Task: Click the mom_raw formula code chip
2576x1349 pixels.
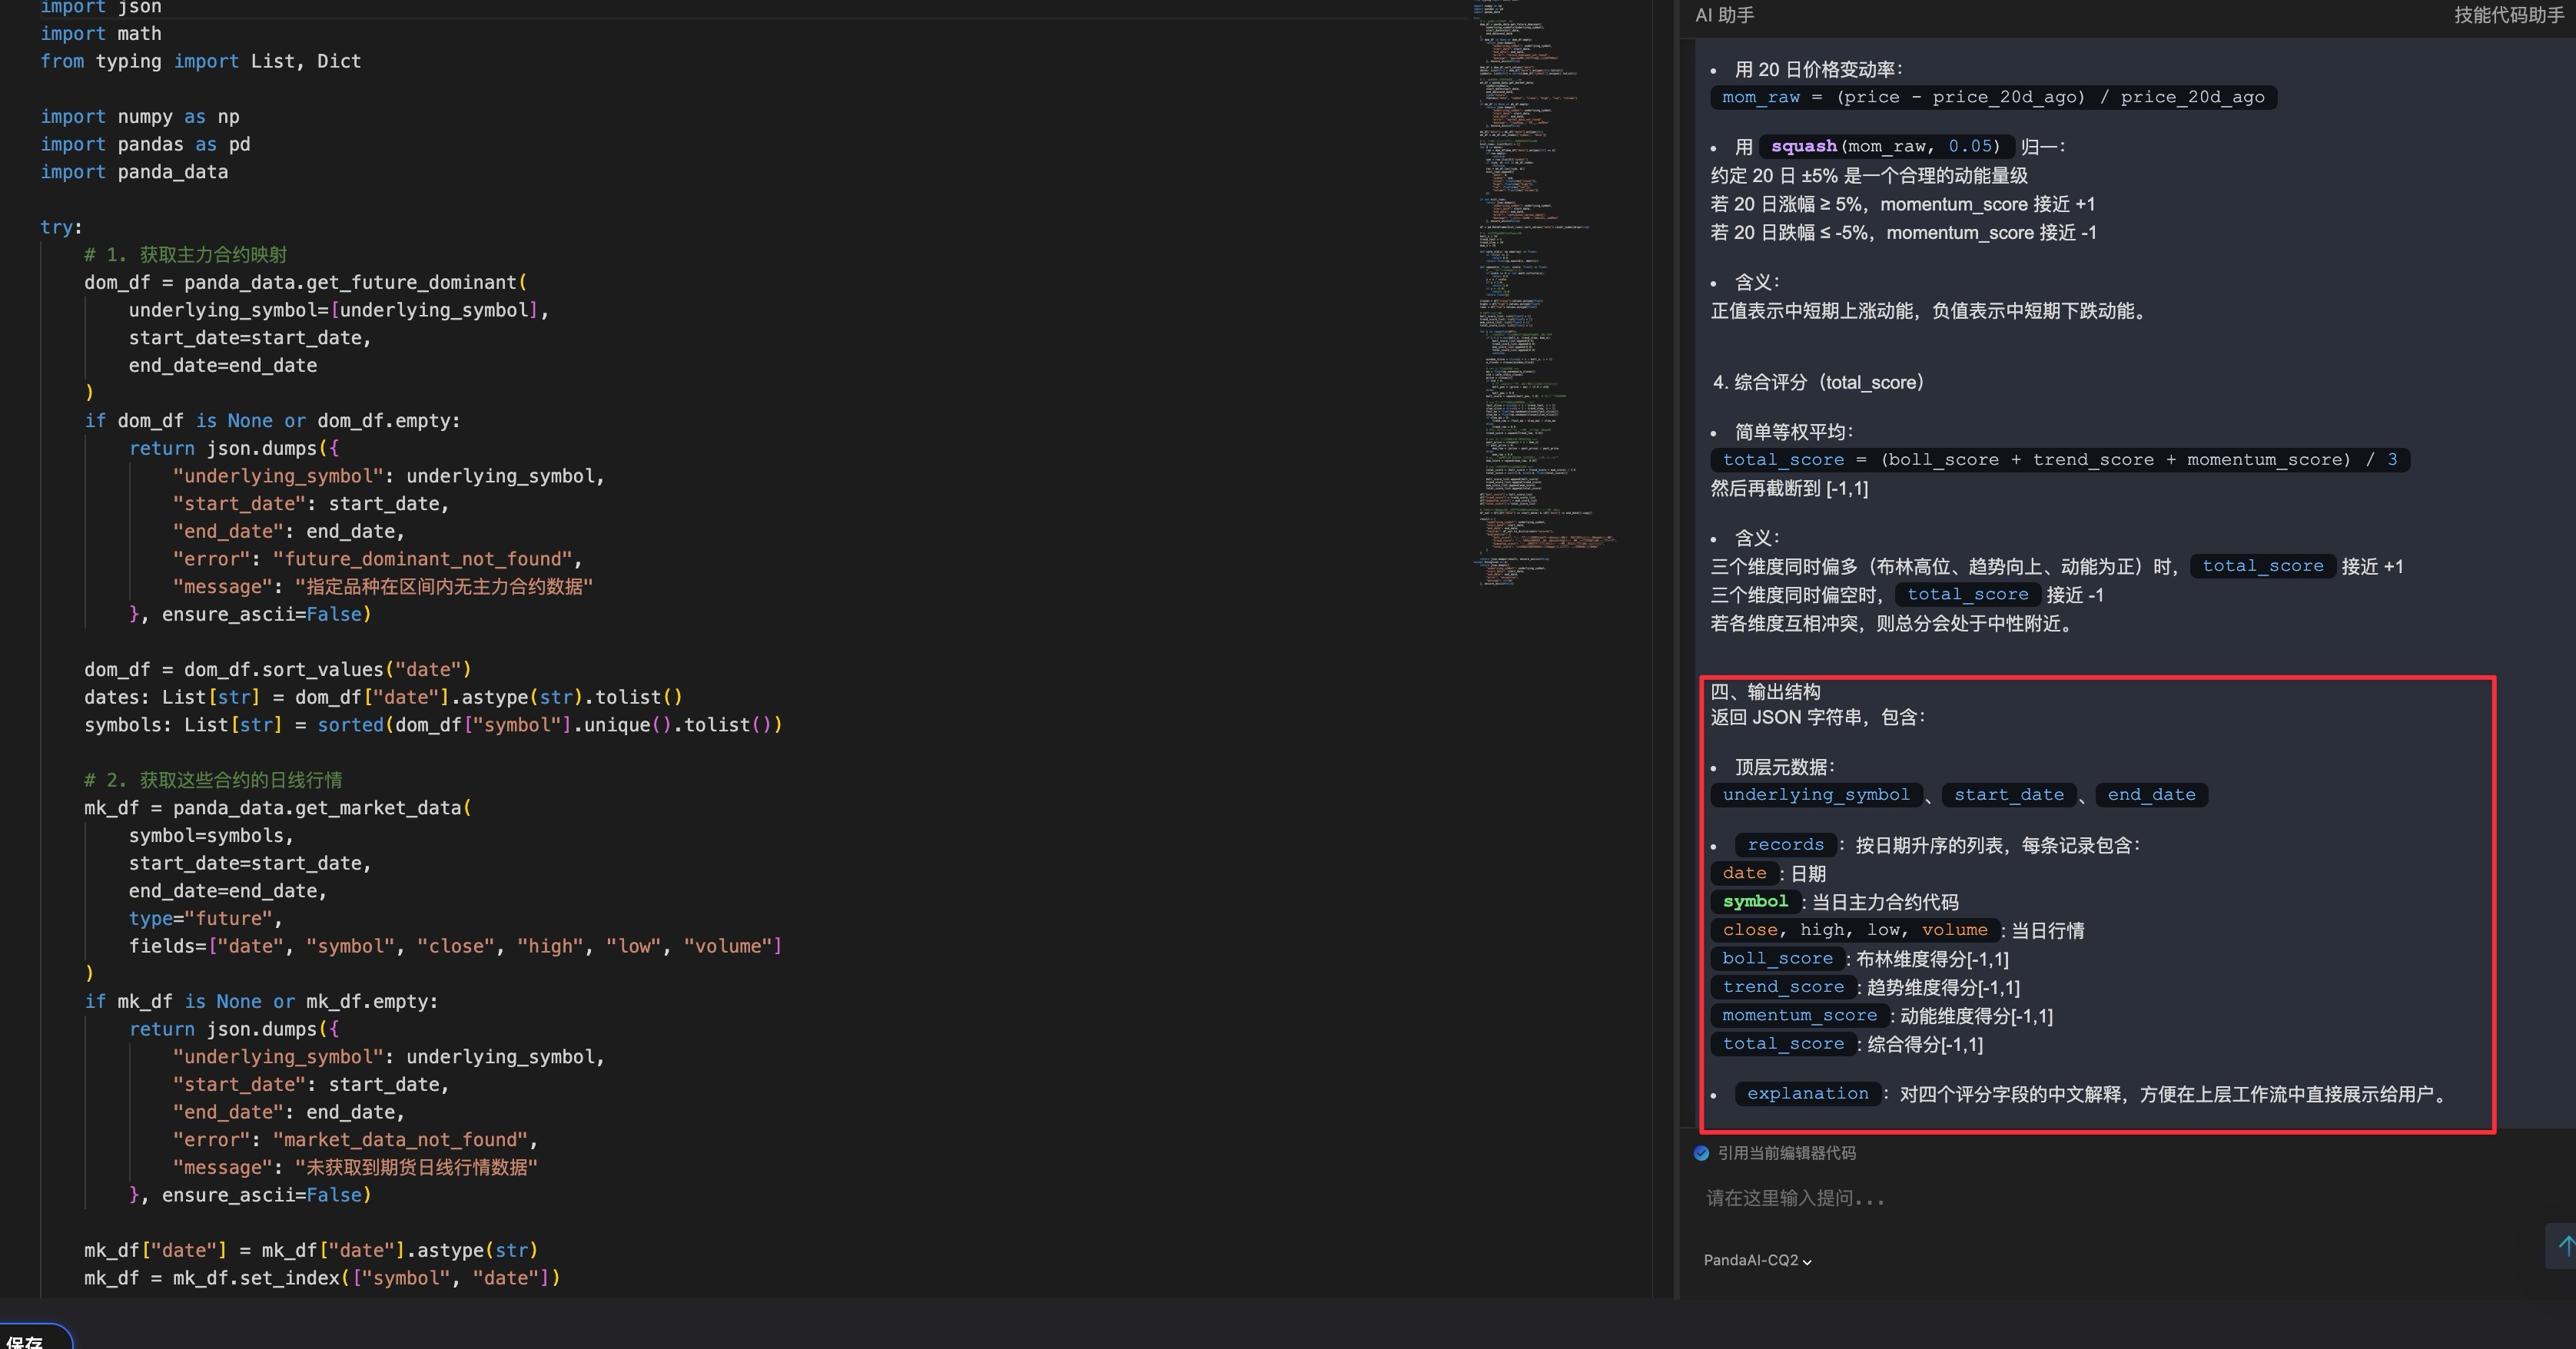Action: tap(1992, 97)
